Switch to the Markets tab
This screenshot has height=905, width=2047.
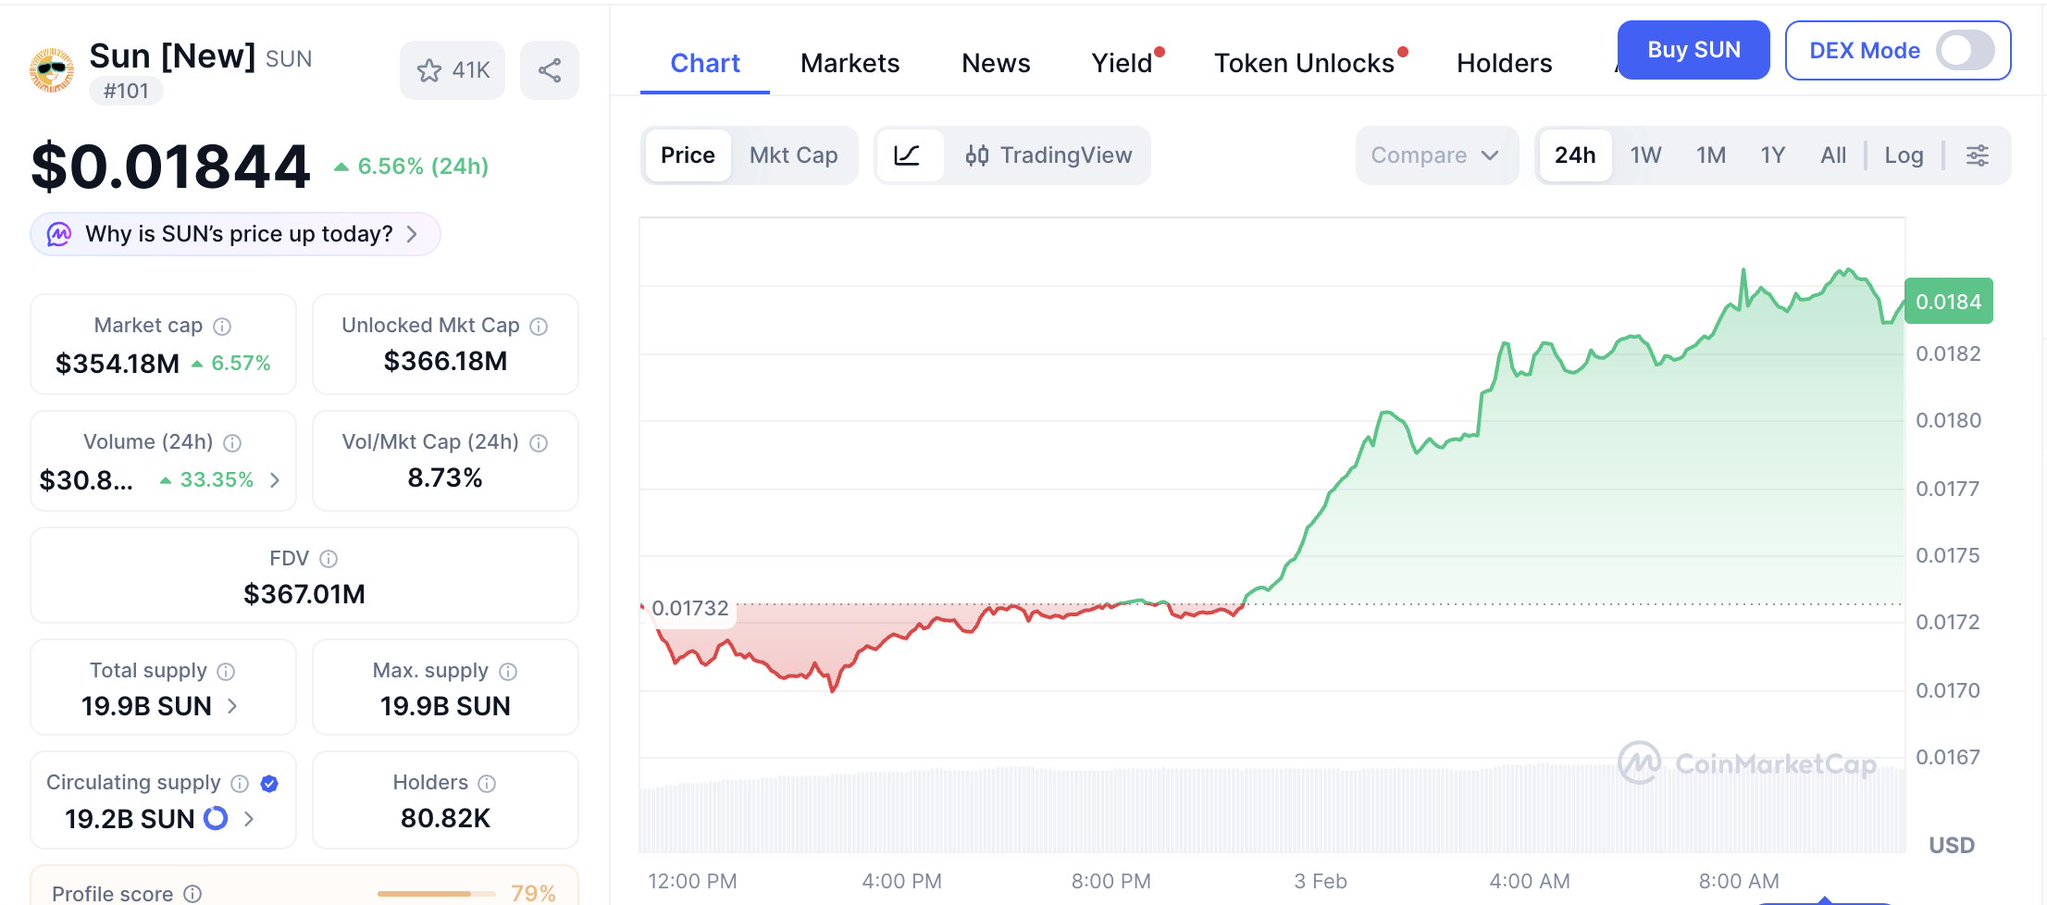click(850, 63)
